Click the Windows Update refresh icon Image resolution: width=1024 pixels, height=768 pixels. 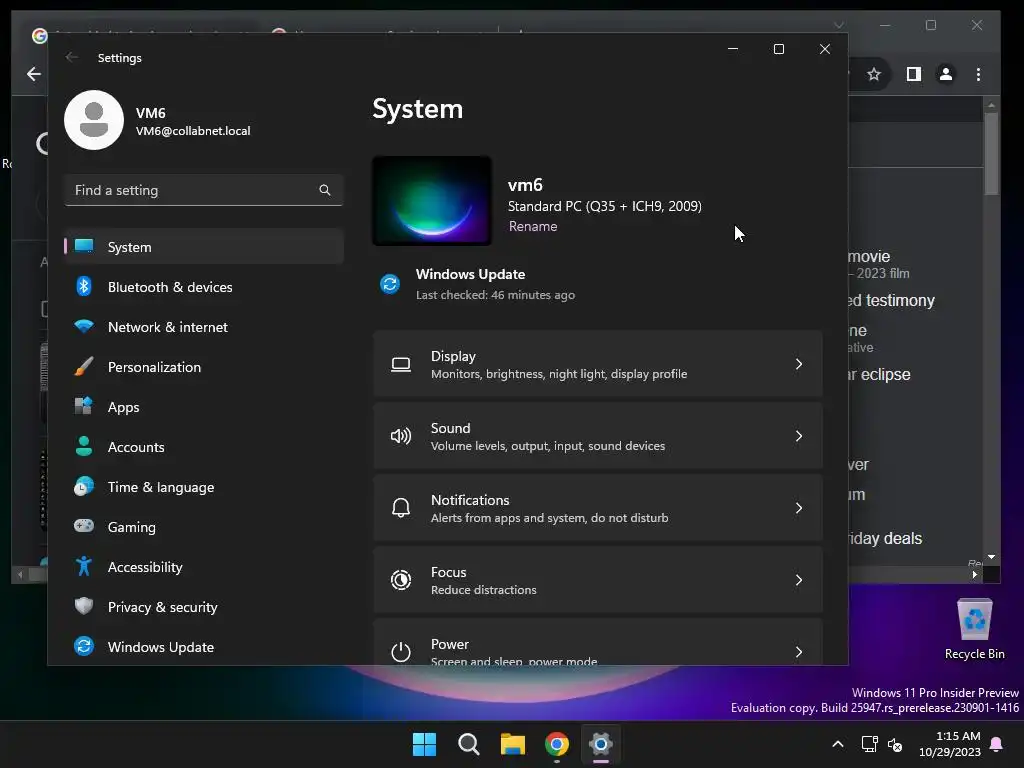[x=390, y=284]
